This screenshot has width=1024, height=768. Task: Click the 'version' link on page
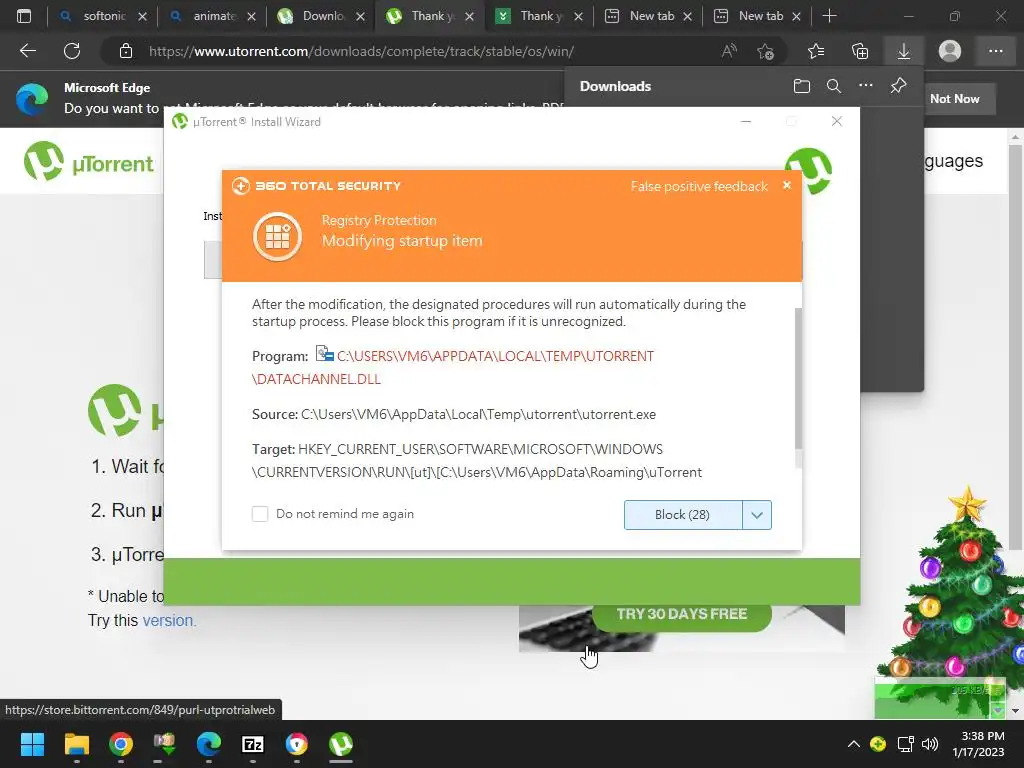168,620
